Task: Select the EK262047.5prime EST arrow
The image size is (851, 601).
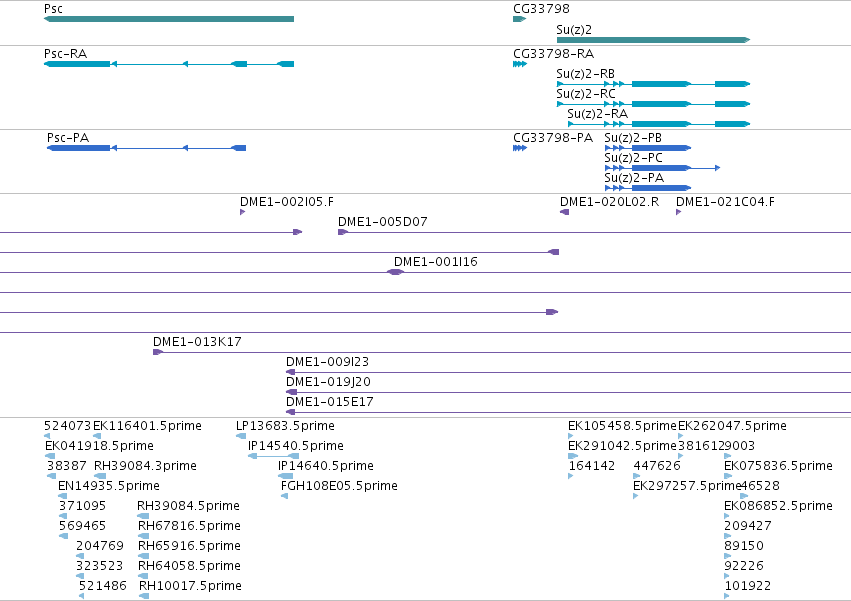Action: (x=681, y=435)
